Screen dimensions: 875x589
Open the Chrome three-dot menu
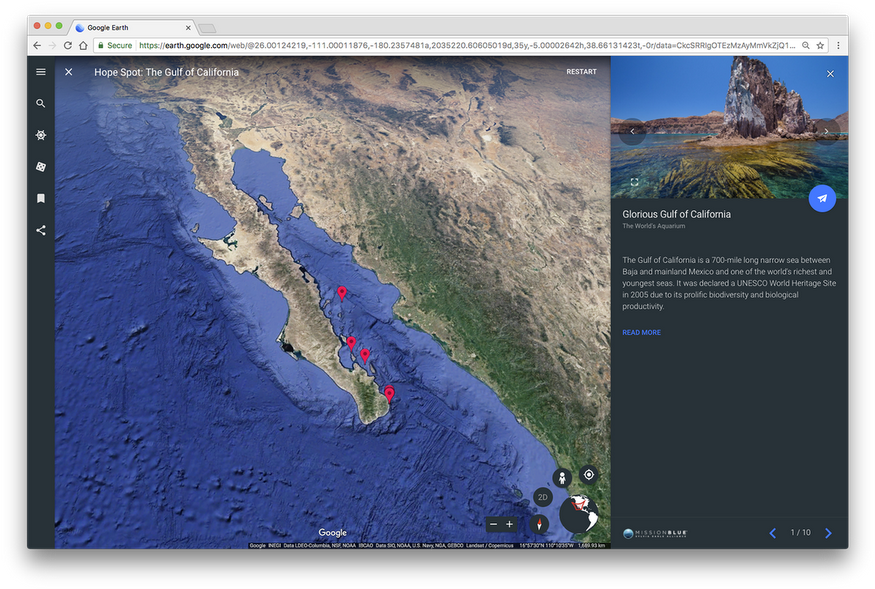pos(838,45)
